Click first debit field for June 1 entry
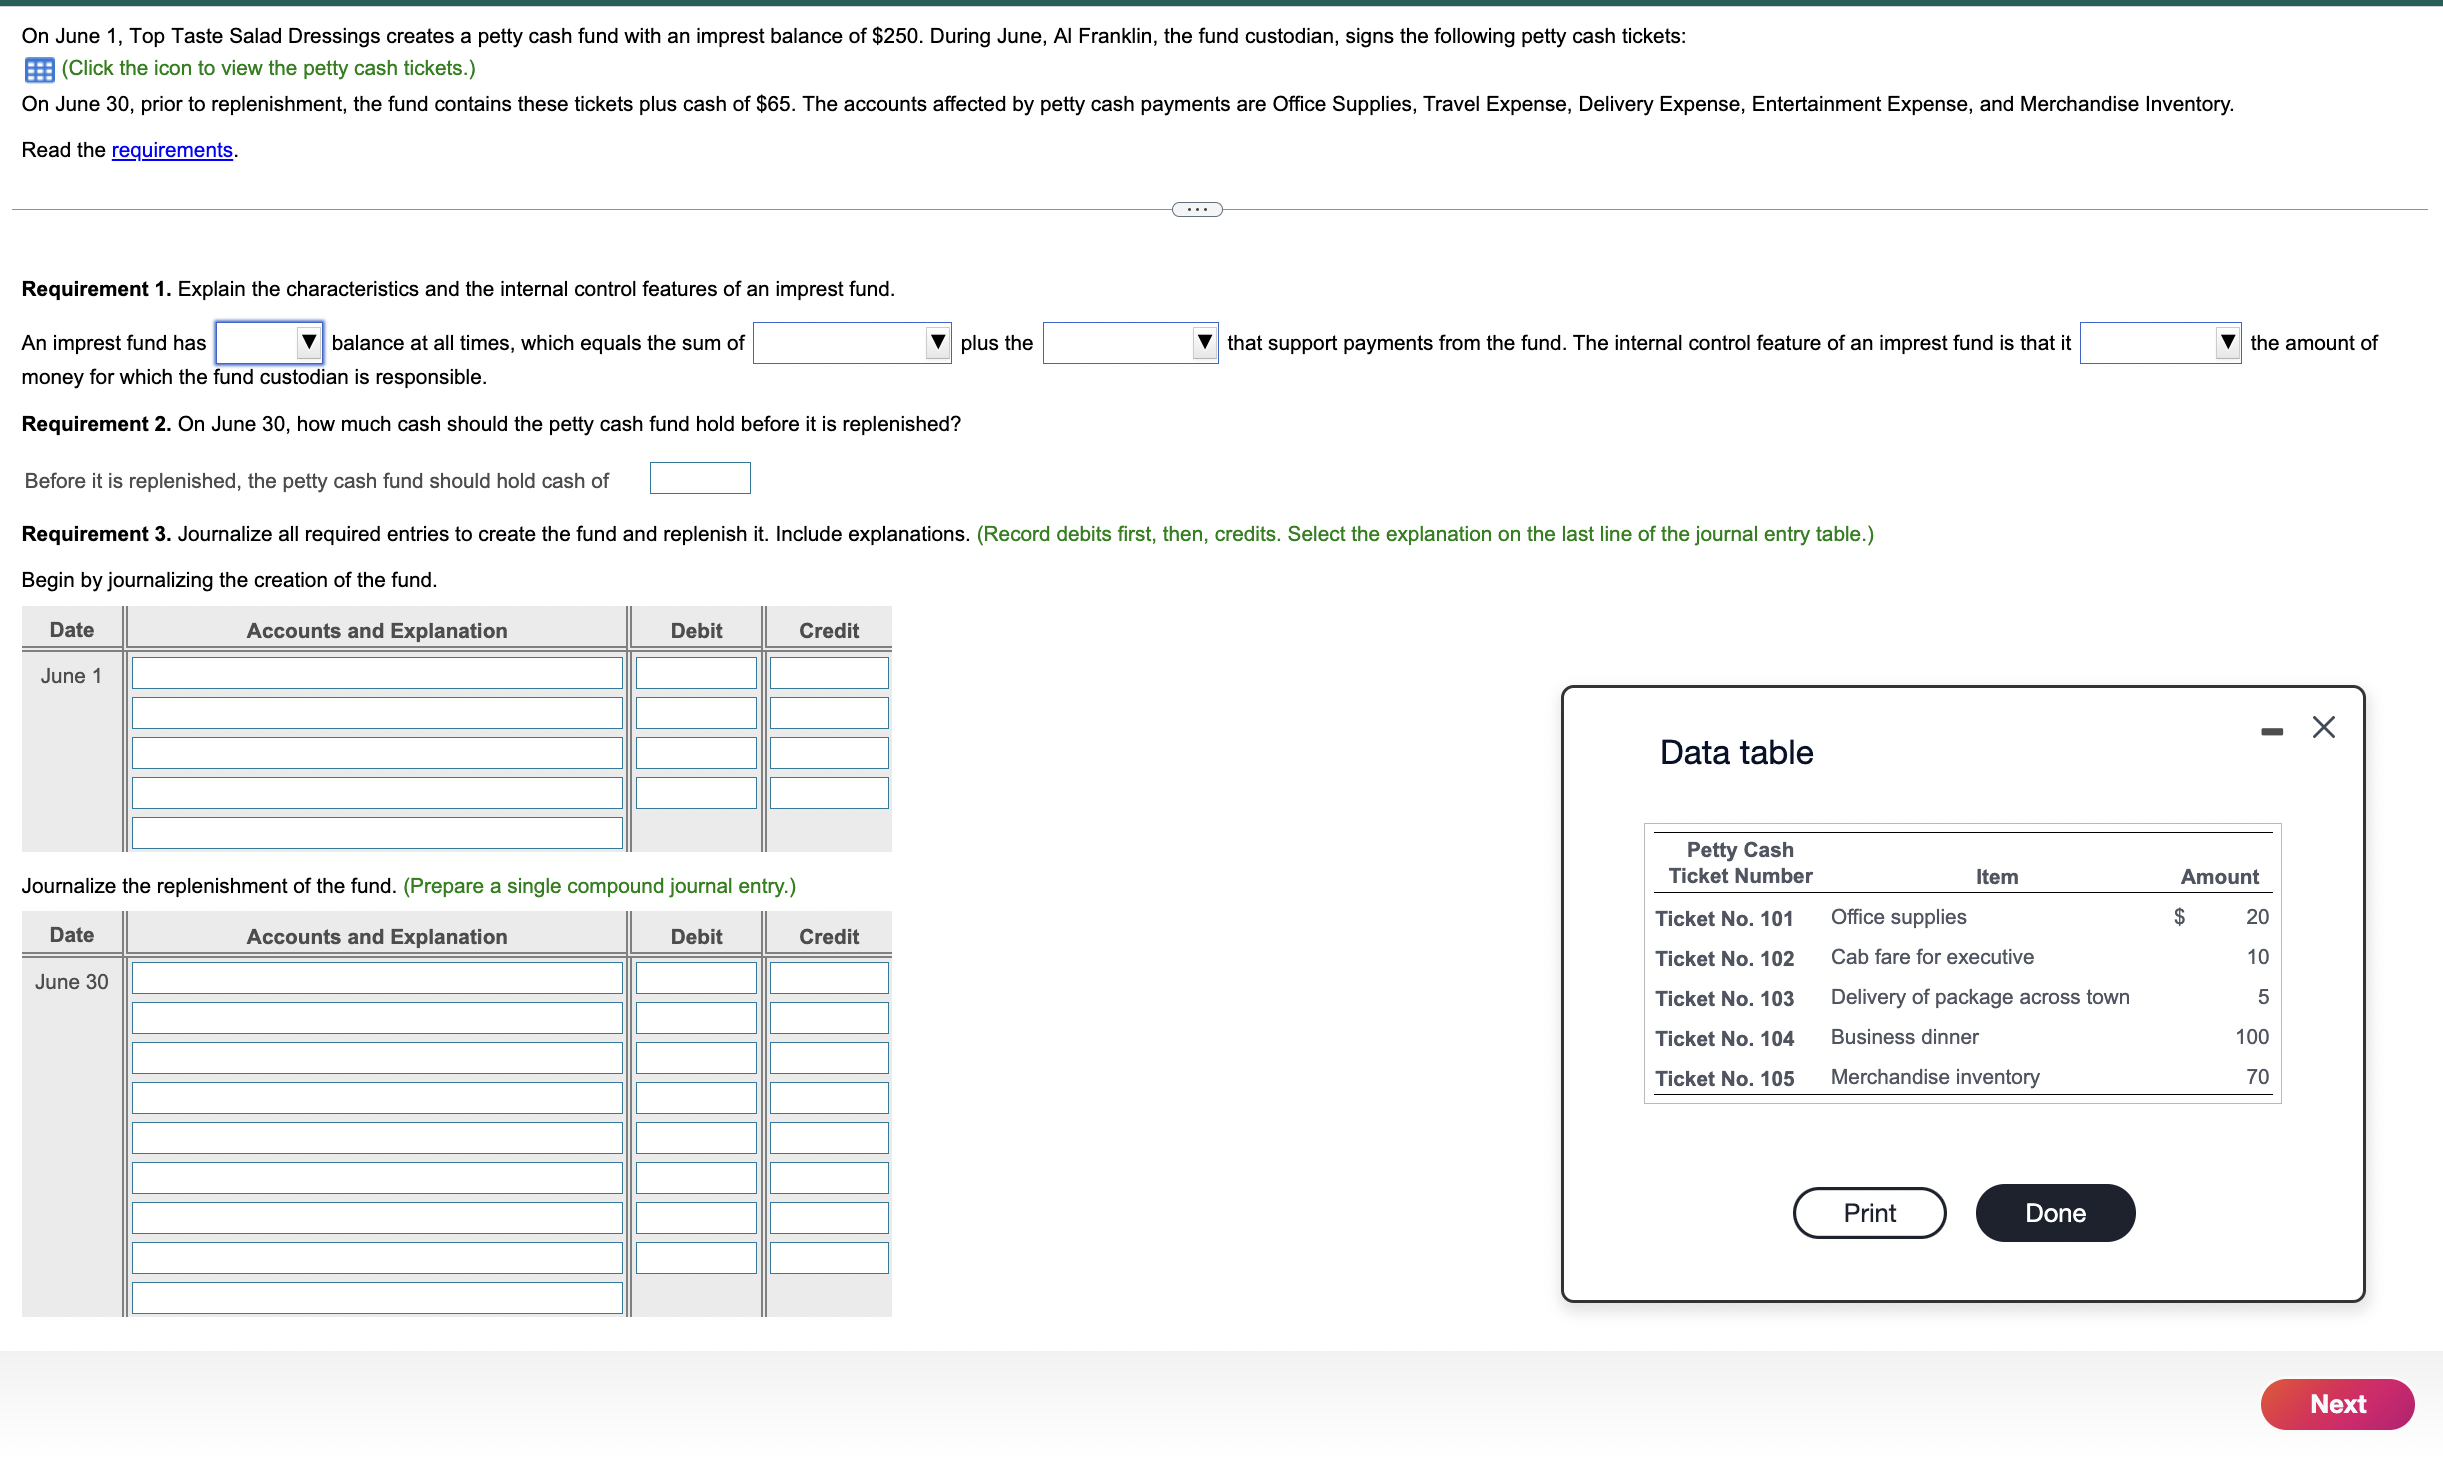 coord(696,673)
